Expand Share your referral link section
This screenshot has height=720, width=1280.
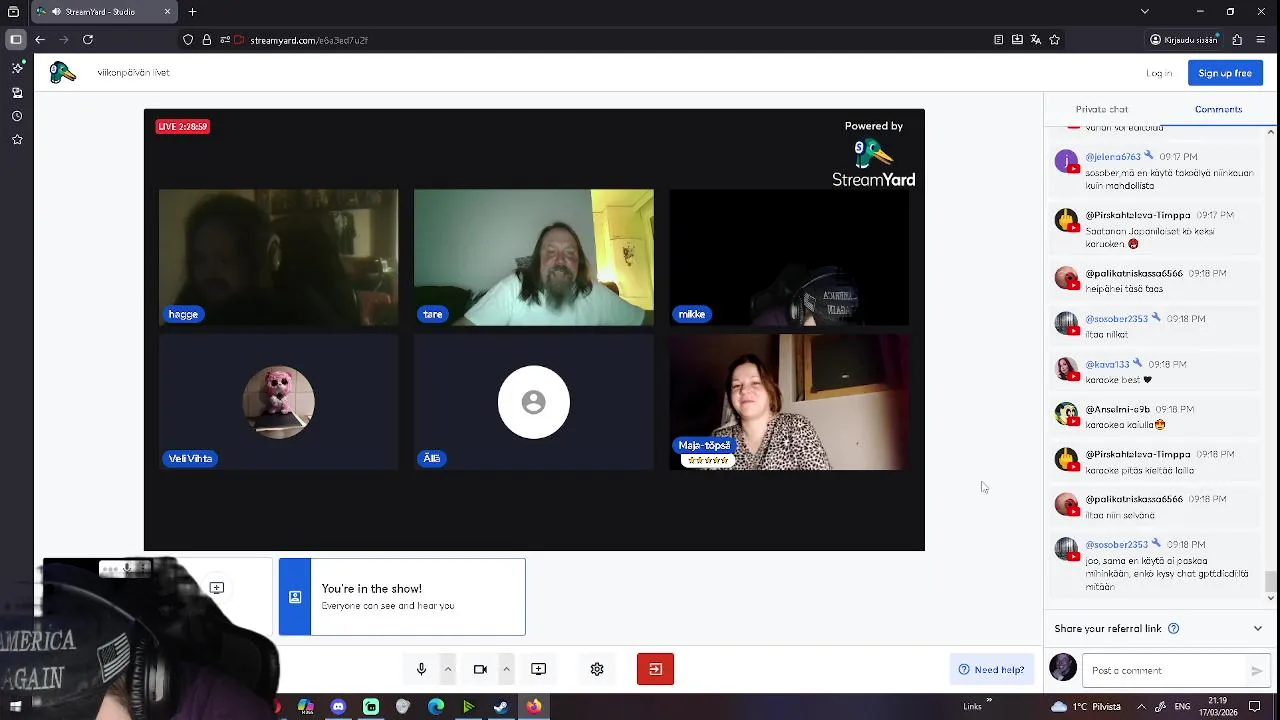point(1258,629)
